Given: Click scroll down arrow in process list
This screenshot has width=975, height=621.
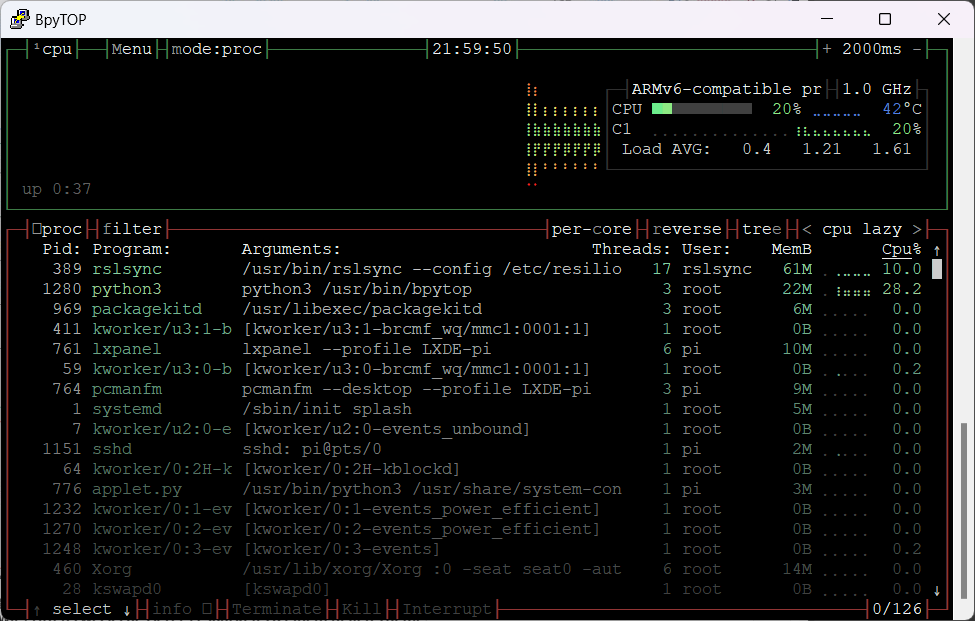Looking at the screenshot, I should (937, 590).
